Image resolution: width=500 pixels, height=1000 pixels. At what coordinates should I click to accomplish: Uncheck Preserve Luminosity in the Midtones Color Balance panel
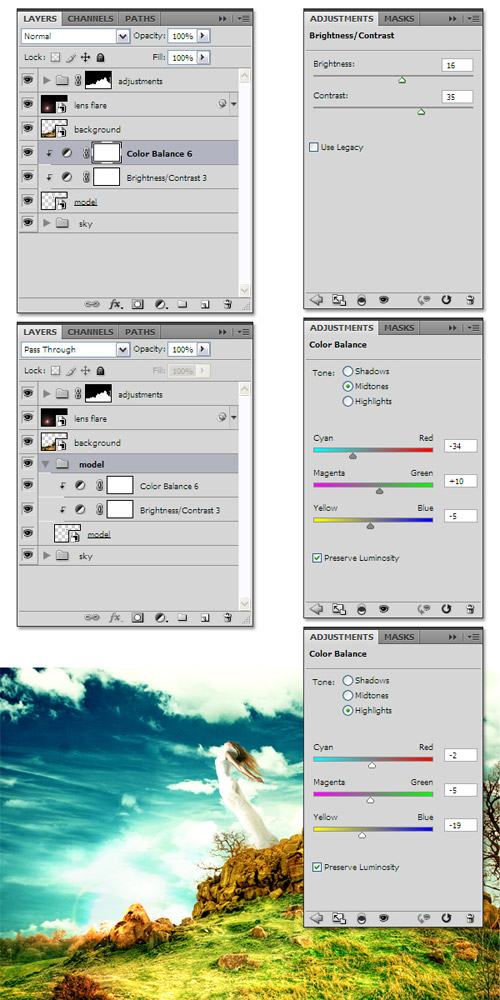[317, 558]
